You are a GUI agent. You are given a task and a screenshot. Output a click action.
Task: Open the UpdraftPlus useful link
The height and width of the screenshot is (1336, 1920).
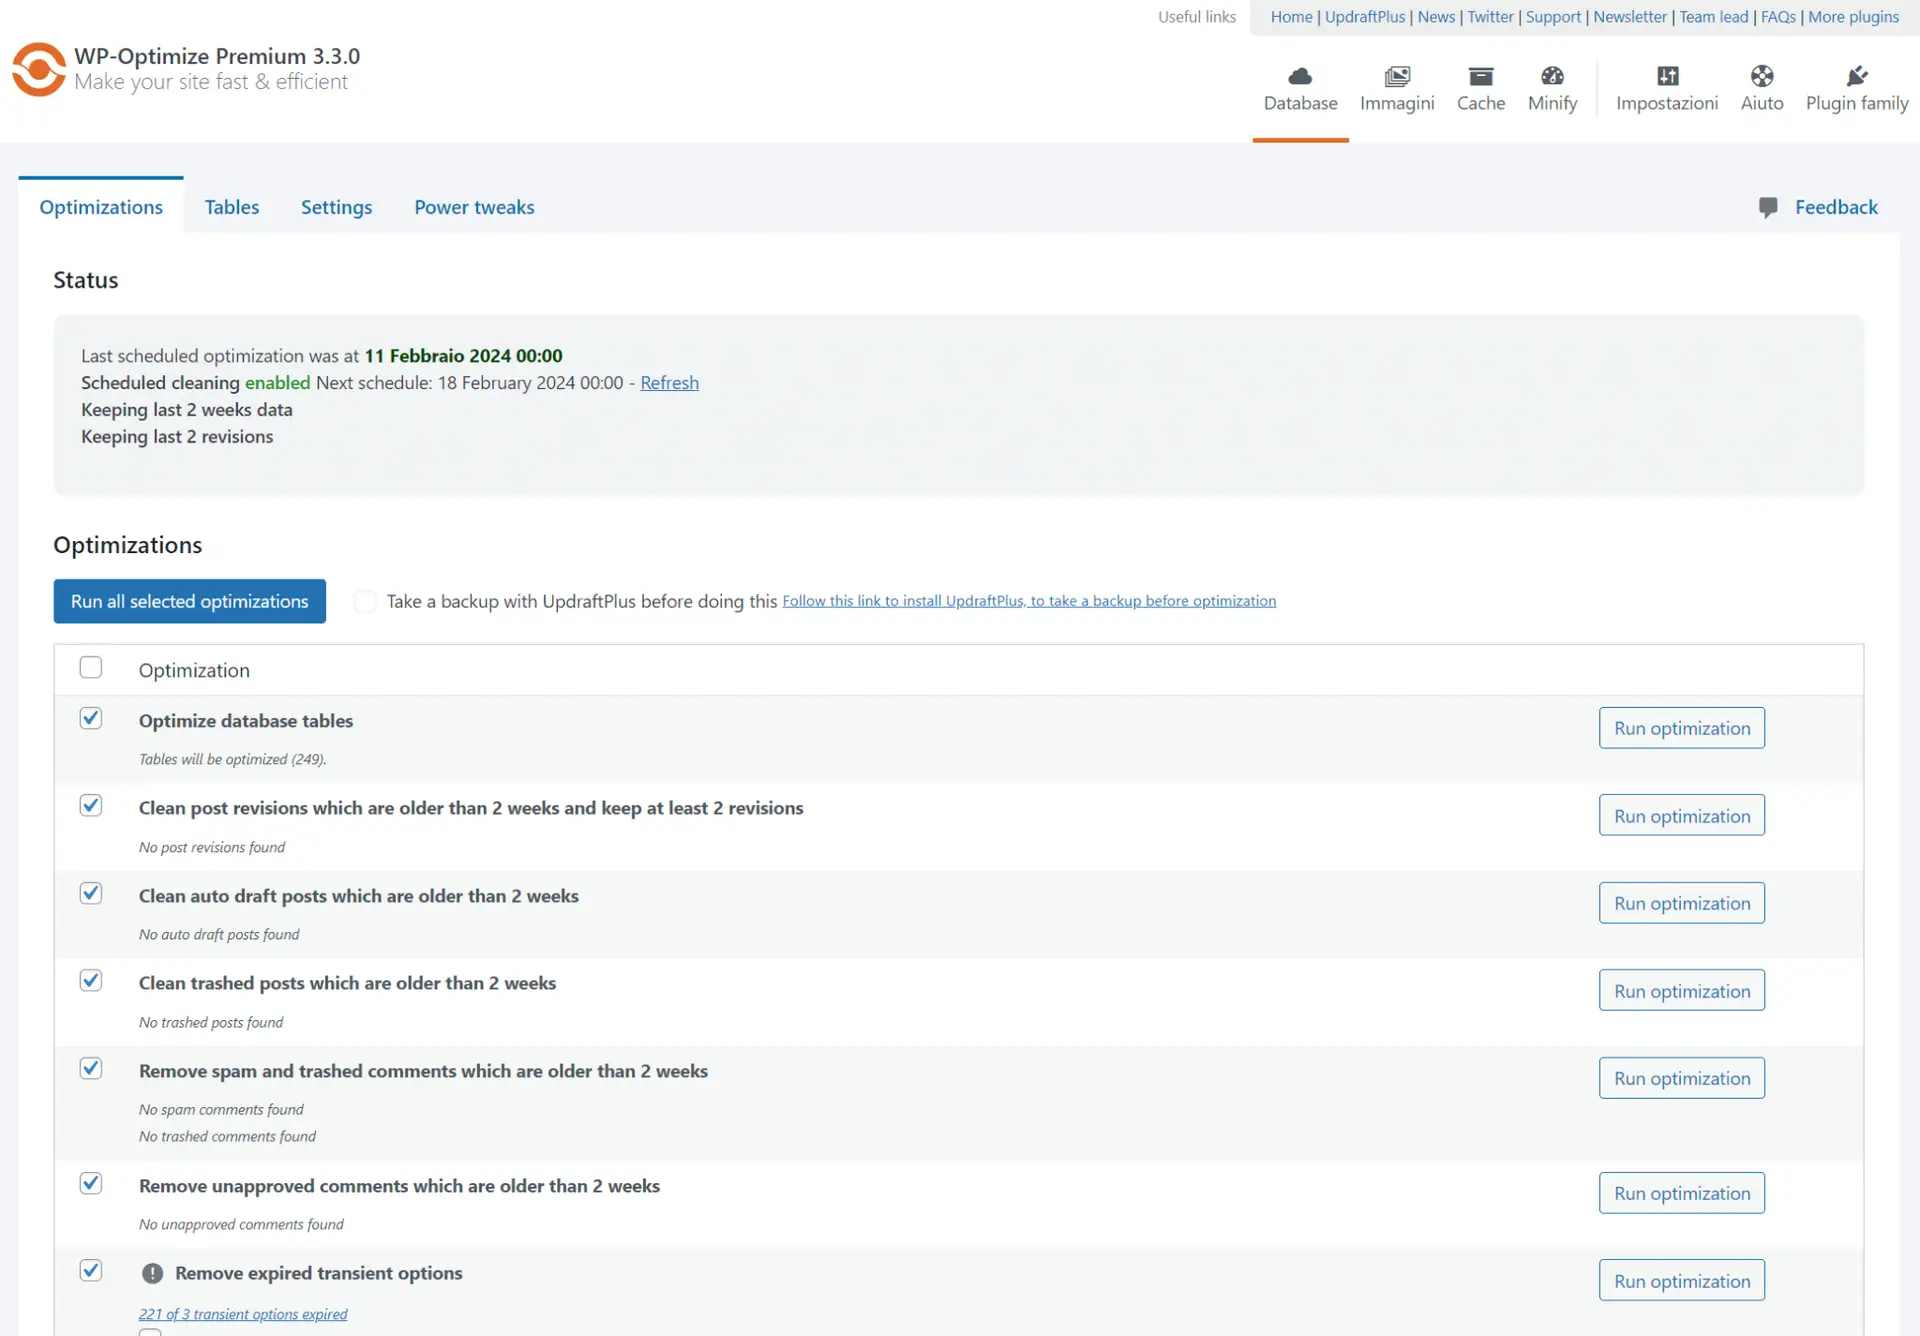tap(1365, 17)
